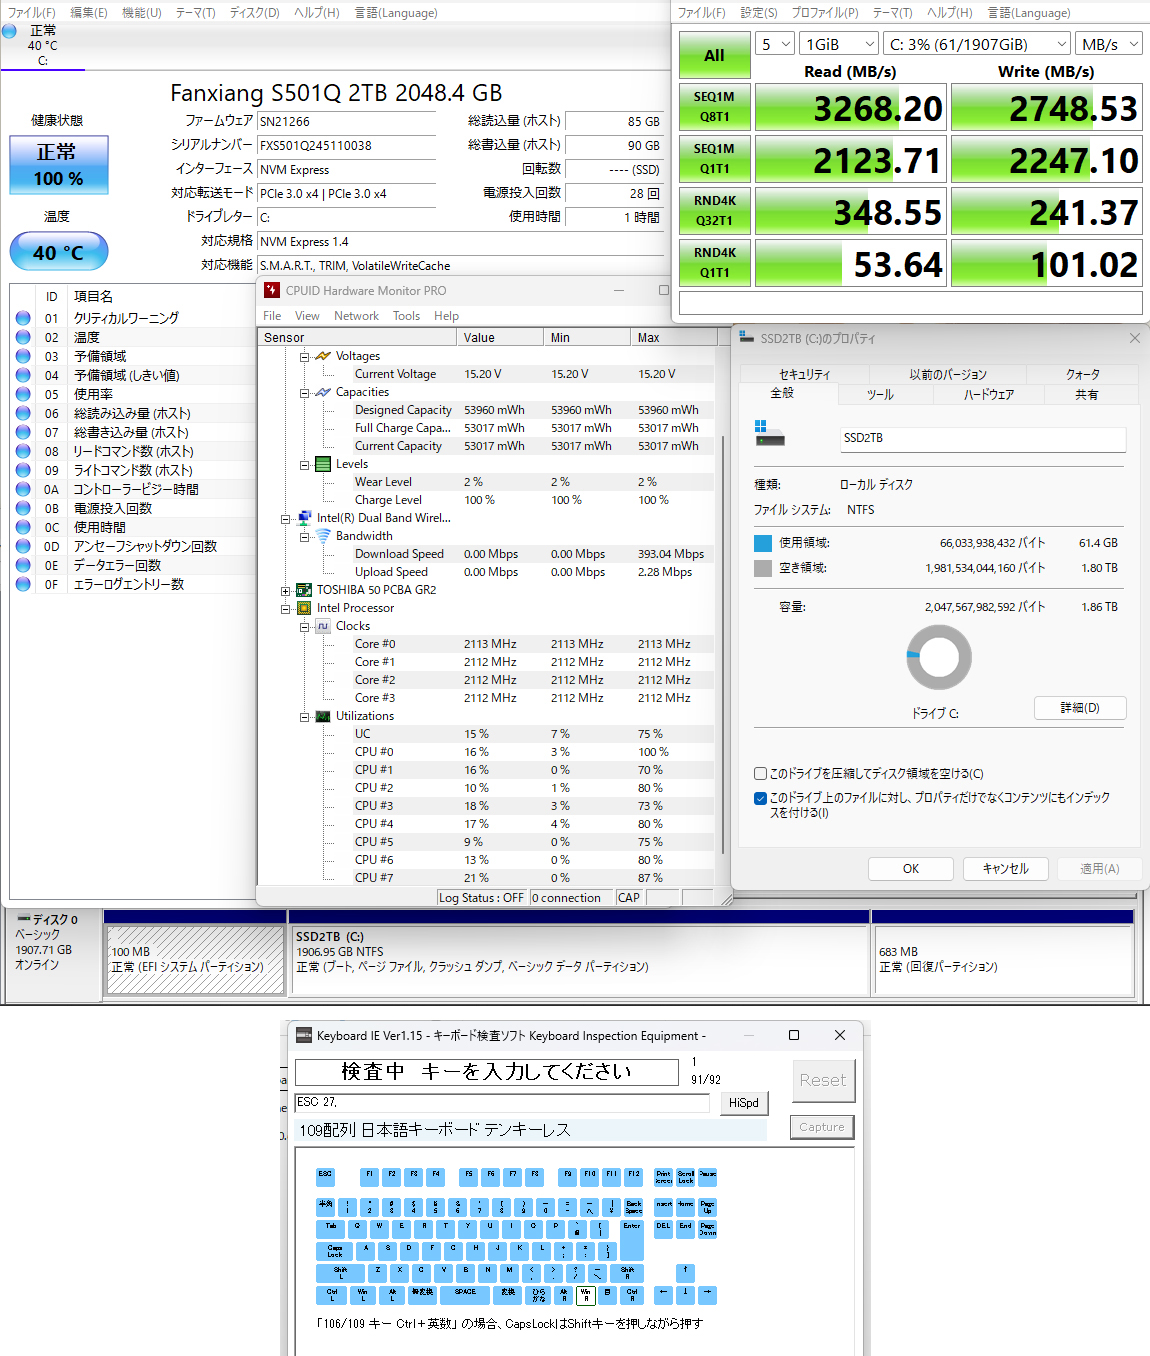
Task: Click the Capacities icon in HWMonitor tree
Action: pos(323,392)
